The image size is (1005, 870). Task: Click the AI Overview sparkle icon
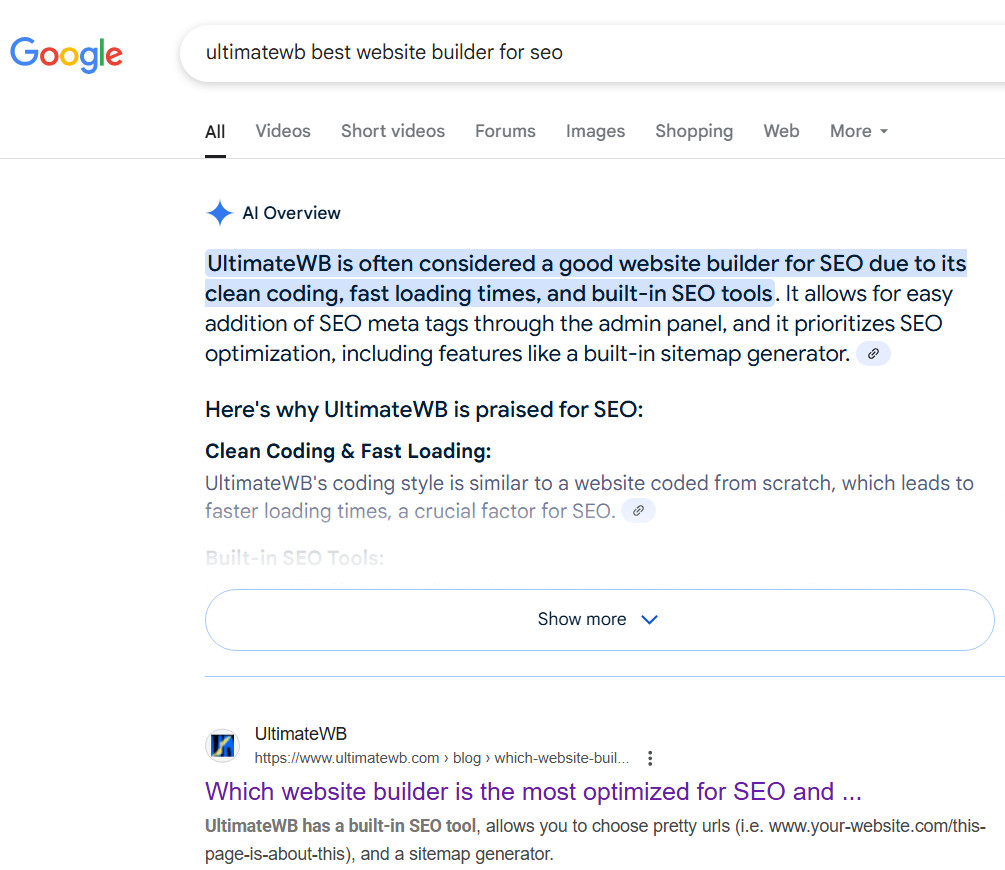tap(219, 213)
